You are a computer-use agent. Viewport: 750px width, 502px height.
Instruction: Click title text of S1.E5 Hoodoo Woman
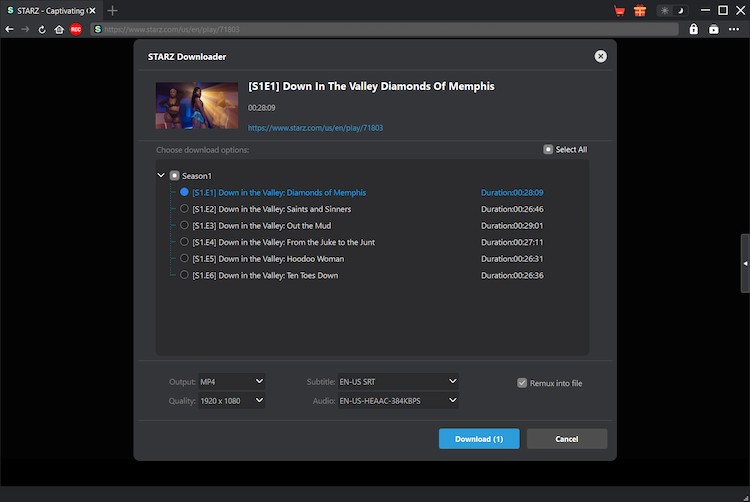pyautogui.click(x=268, y=259)
